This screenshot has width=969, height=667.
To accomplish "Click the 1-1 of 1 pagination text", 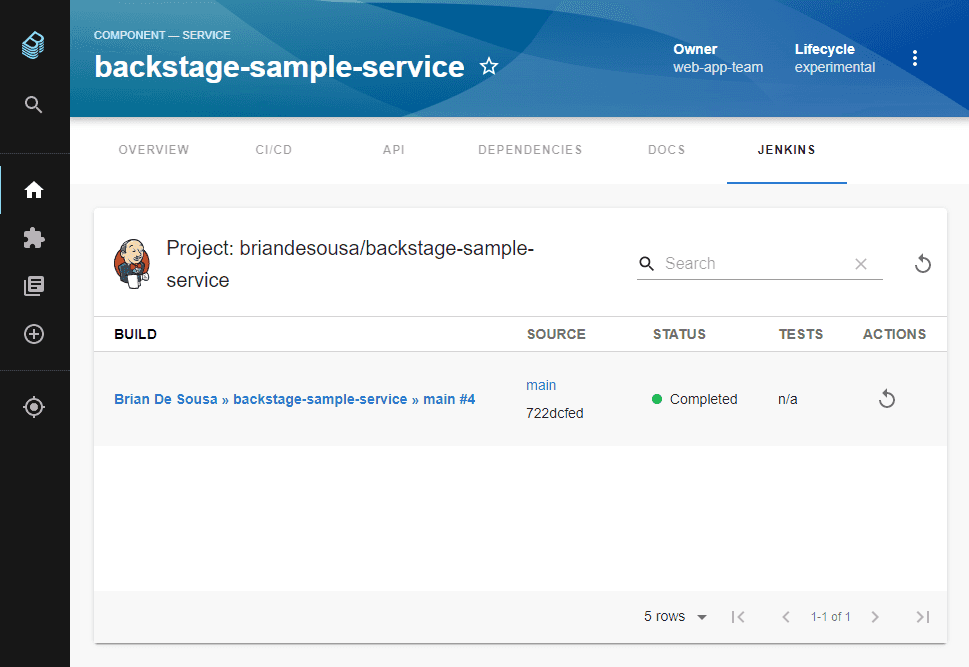I will [831, 616].
